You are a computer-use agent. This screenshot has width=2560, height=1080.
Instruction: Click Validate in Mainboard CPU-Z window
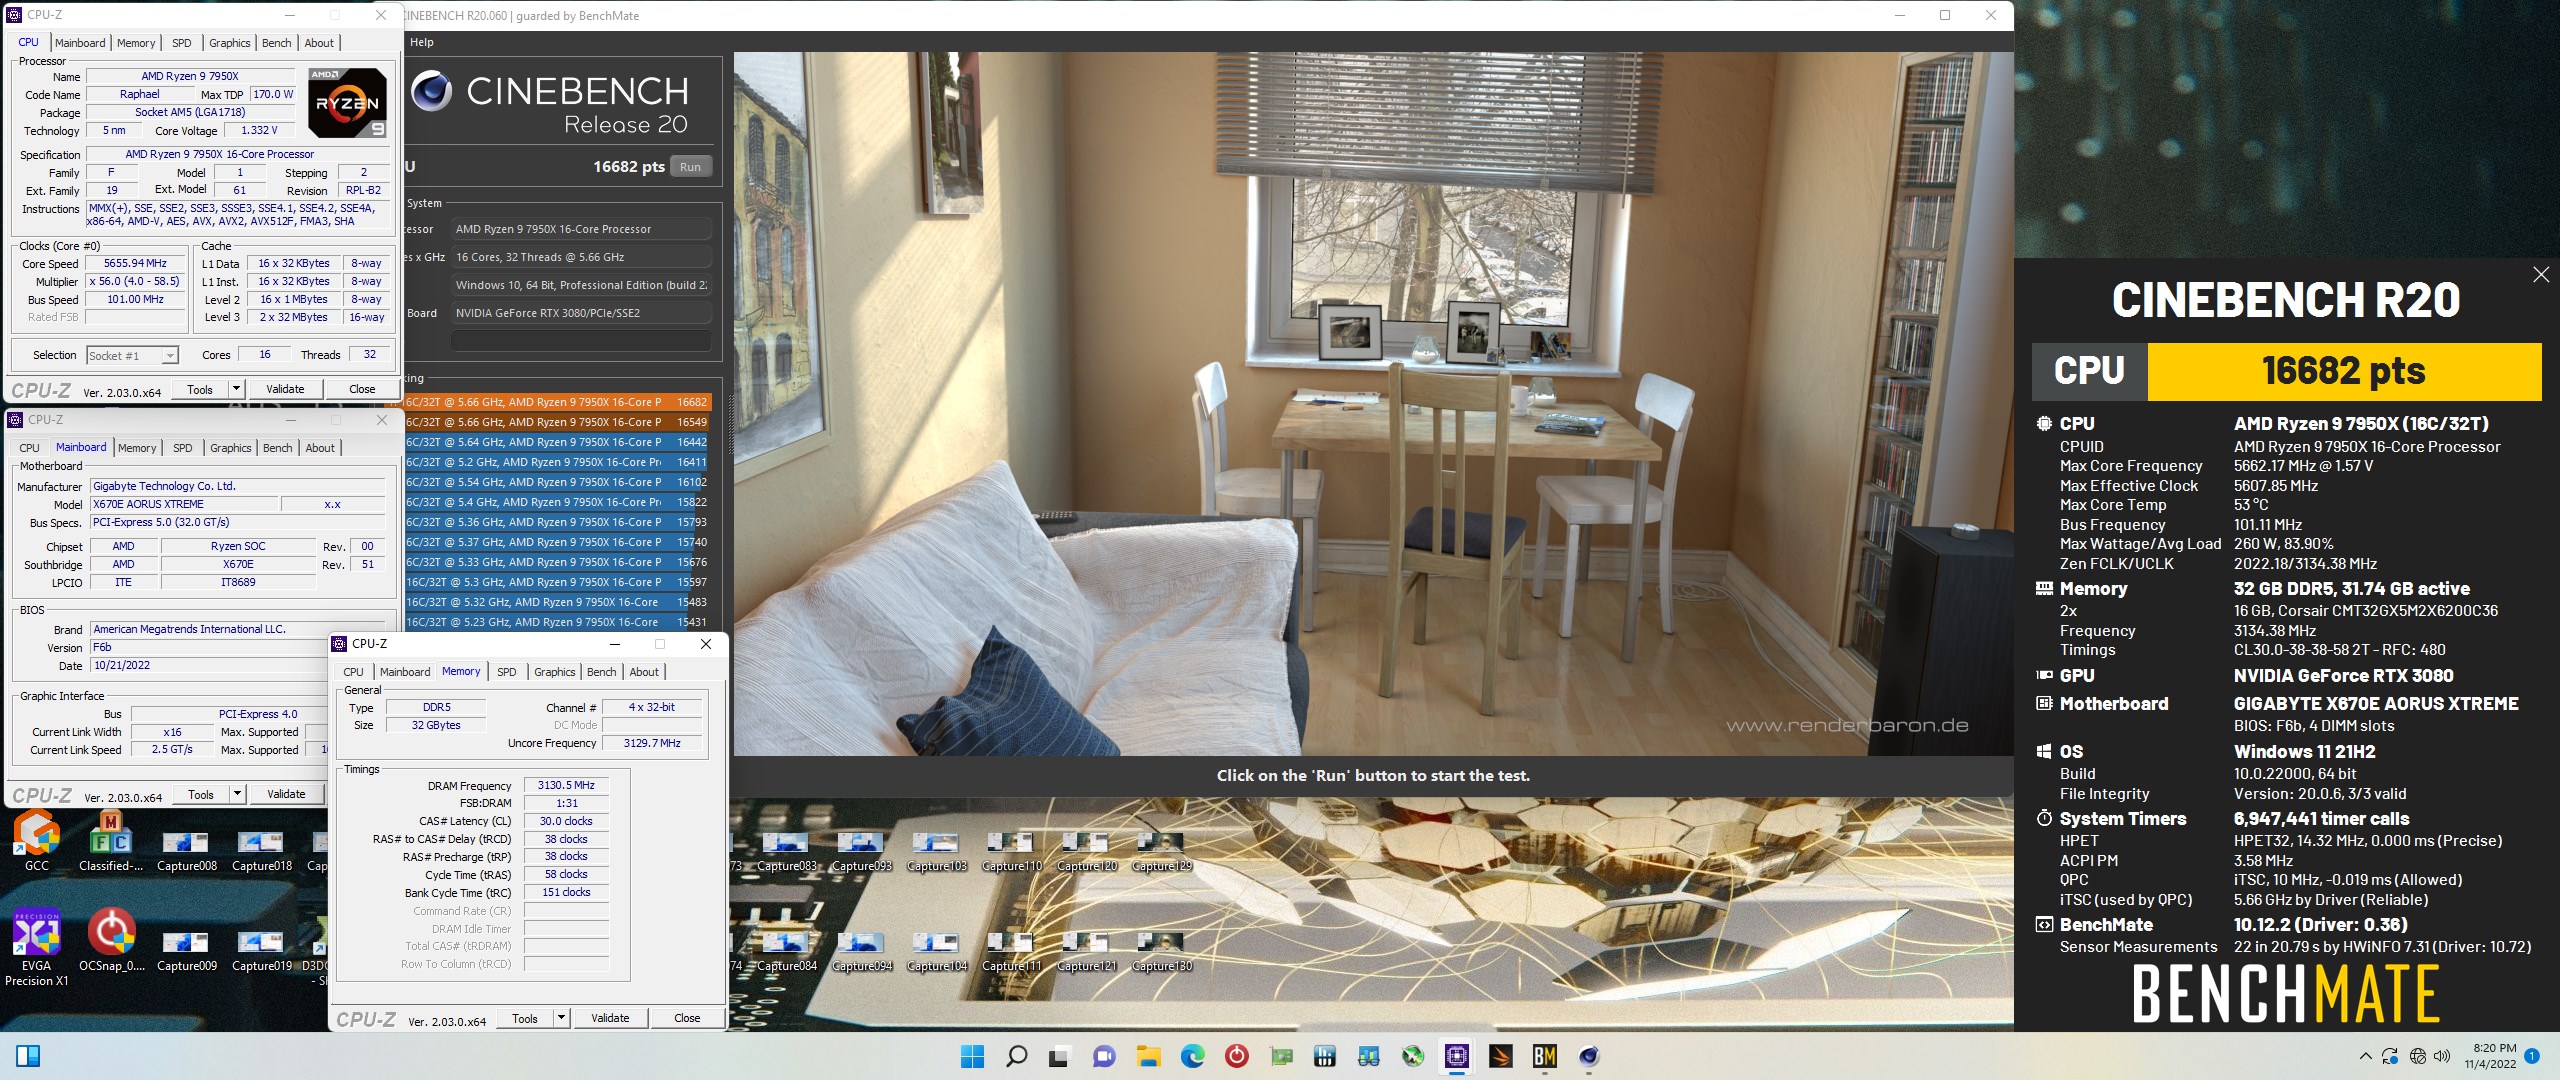(x=286, y=794)
